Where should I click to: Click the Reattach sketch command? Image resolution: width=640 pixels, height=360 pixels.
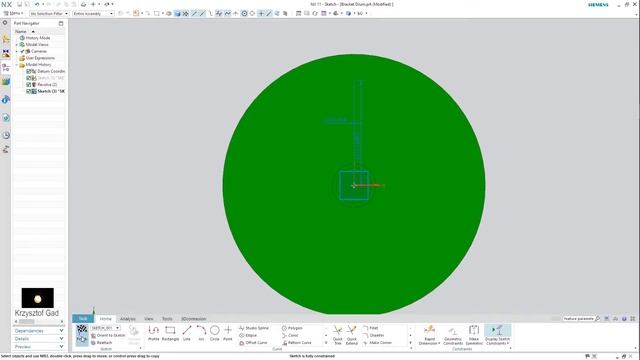[x=101, y=342]
